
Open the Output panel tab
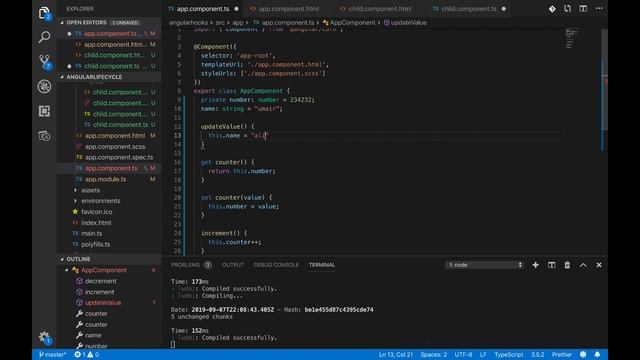point(233,265)
